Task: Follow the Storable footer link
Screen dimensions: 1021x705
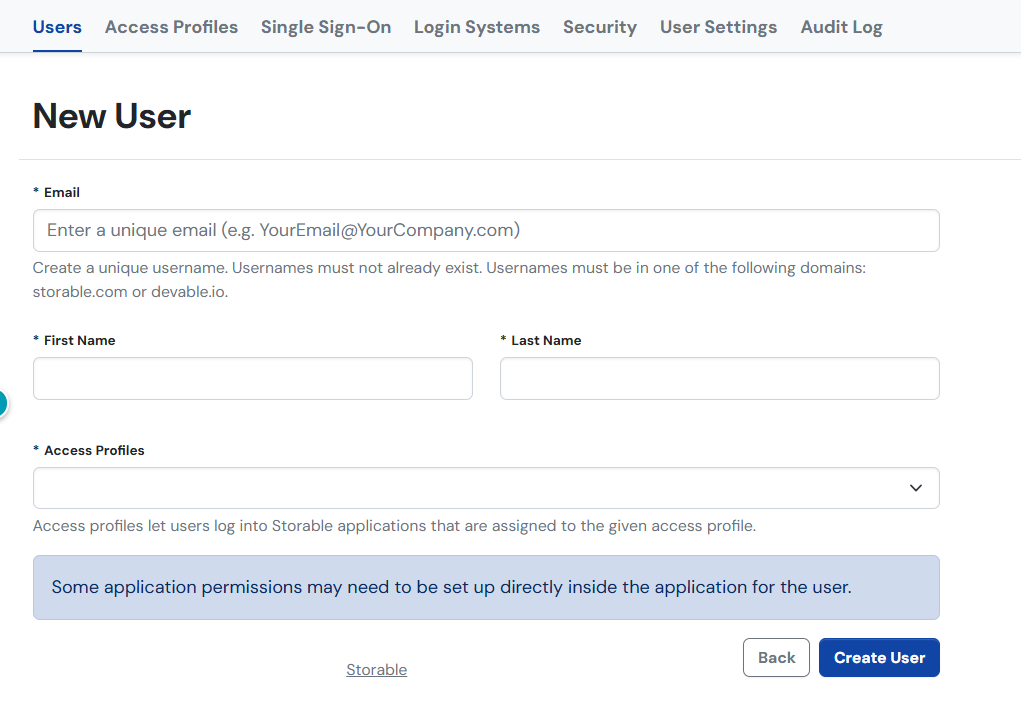Action: point(376,670)
